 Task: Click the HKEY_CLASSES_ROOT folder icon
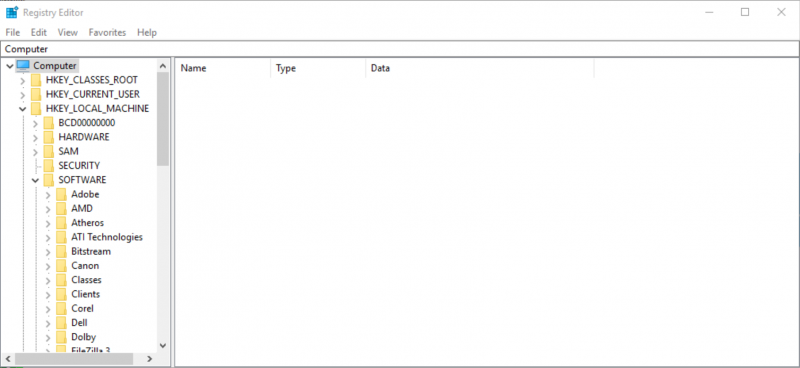point(36,80)
